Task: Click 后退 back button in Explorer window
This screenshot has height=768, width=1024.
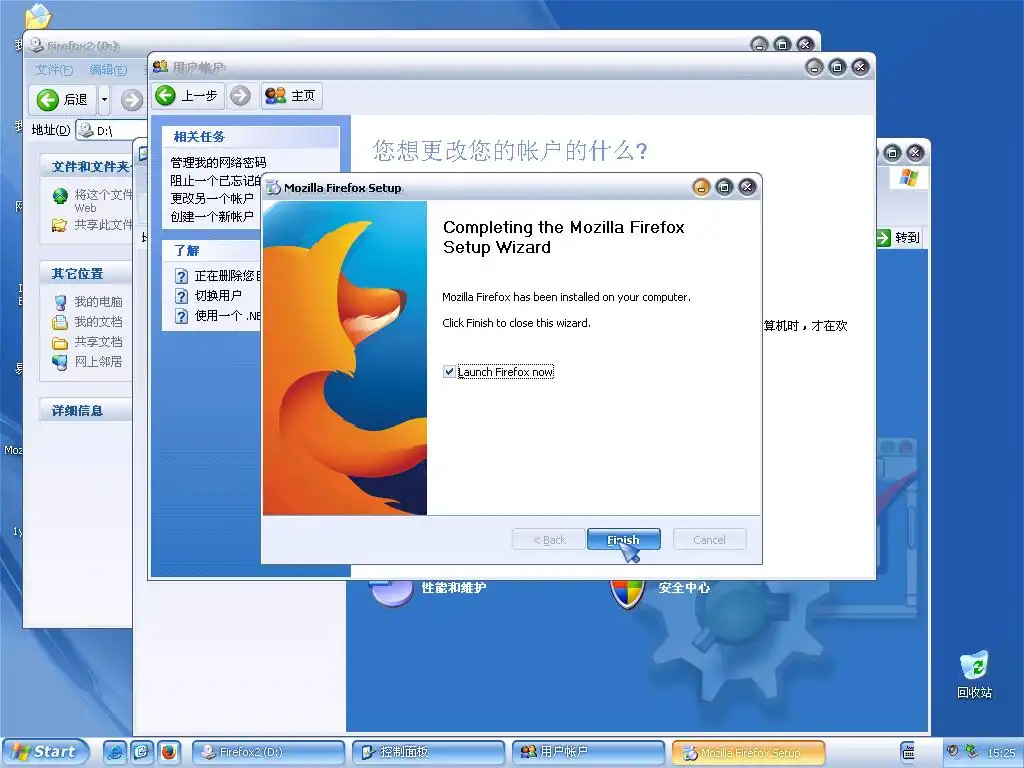Action: pyautogui.click(x=63, y=100)
